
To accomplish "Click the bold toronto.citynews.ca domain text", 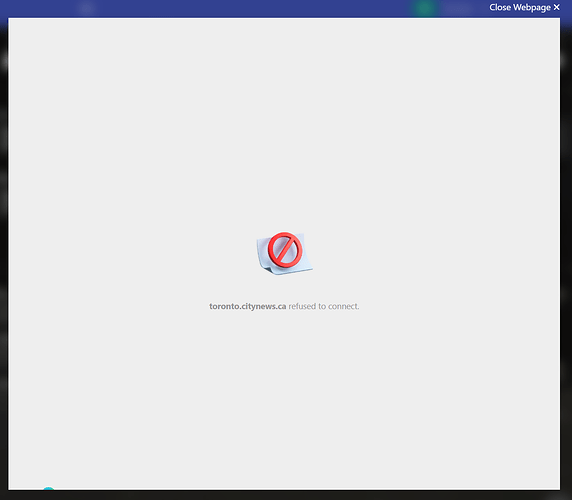I will click(248, 306).
